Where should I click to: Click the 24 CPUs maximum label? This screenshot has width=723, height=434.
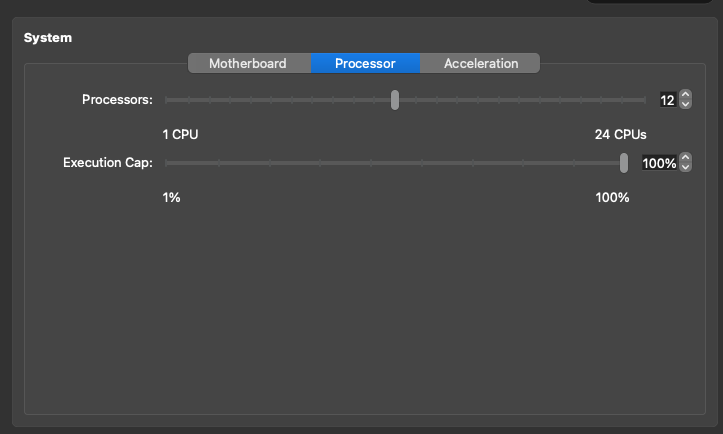pos(620,134)
